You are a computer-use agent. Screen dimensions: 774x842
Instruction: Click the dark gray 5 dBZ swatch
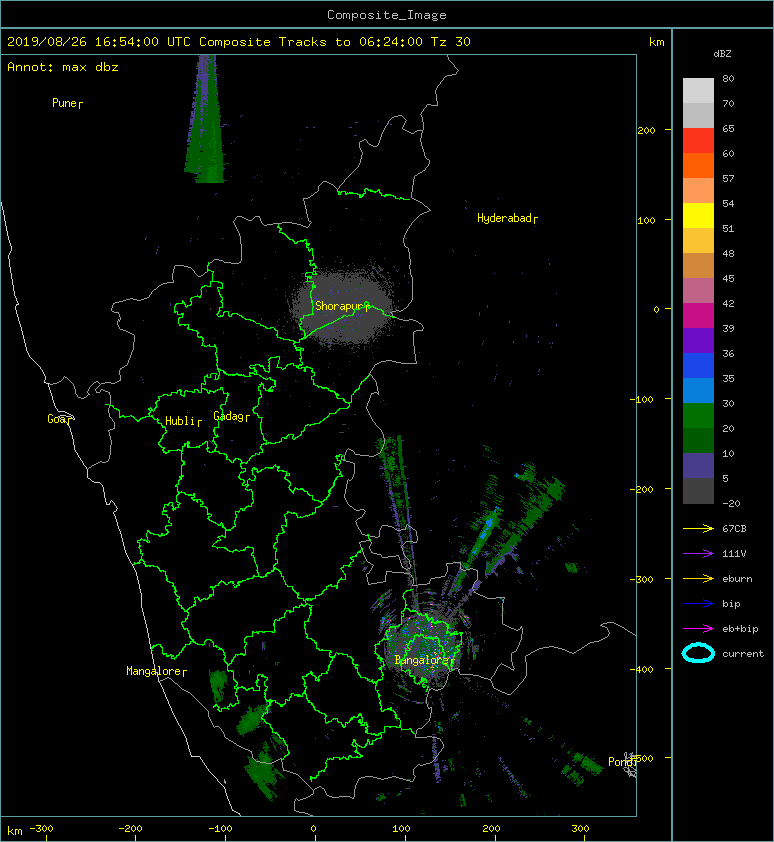tap(698, 491)
